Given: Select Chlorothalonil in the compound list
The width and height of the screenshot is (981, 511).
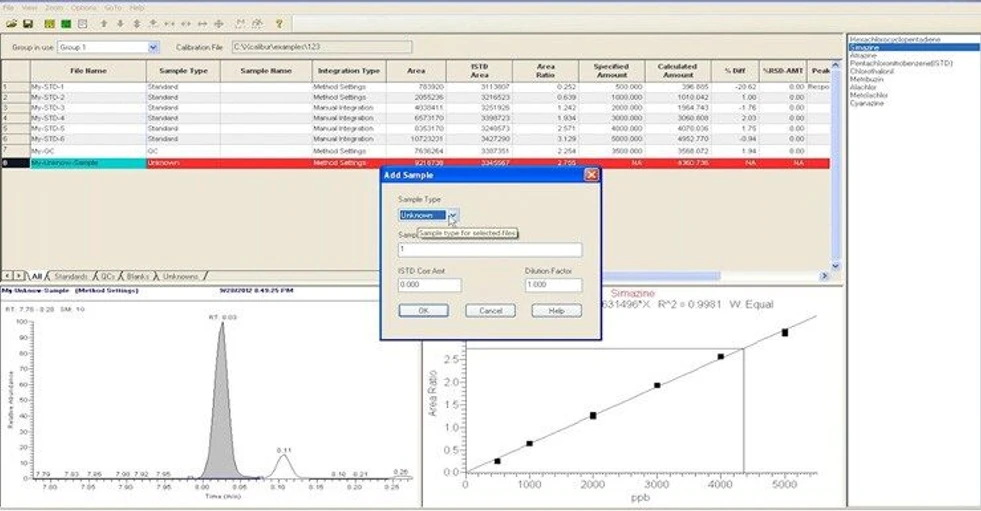Looking at the screenshot, I should 872,71.
